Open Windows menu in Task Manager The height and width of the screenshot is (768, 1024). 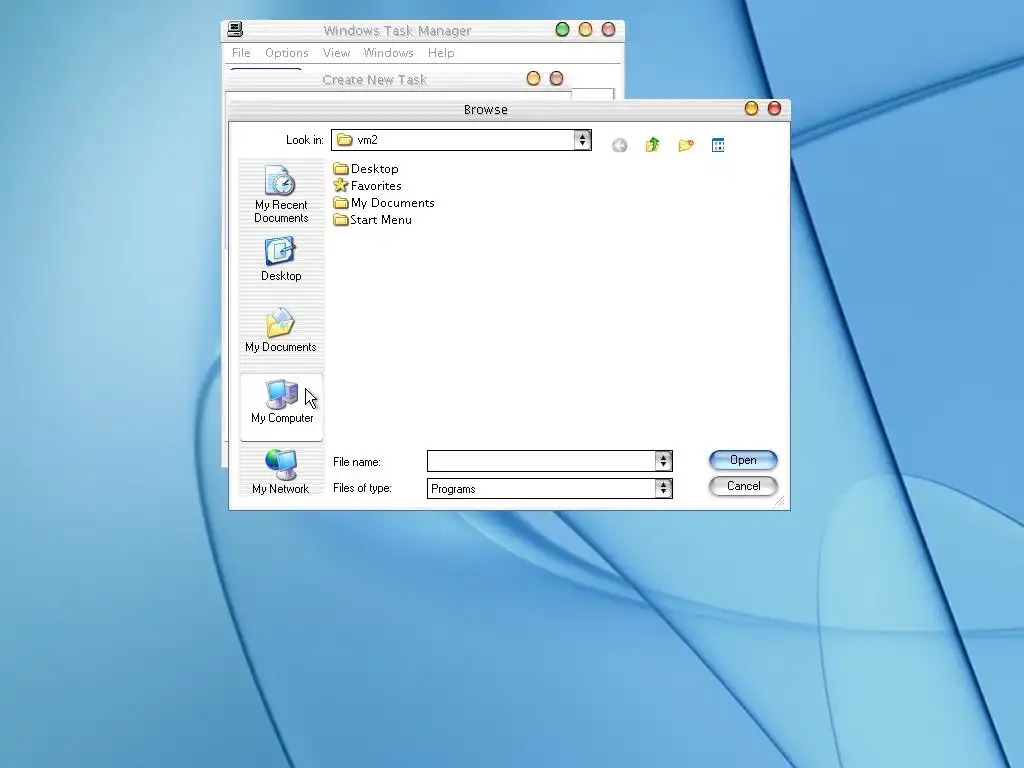click(x=389, y=53)
